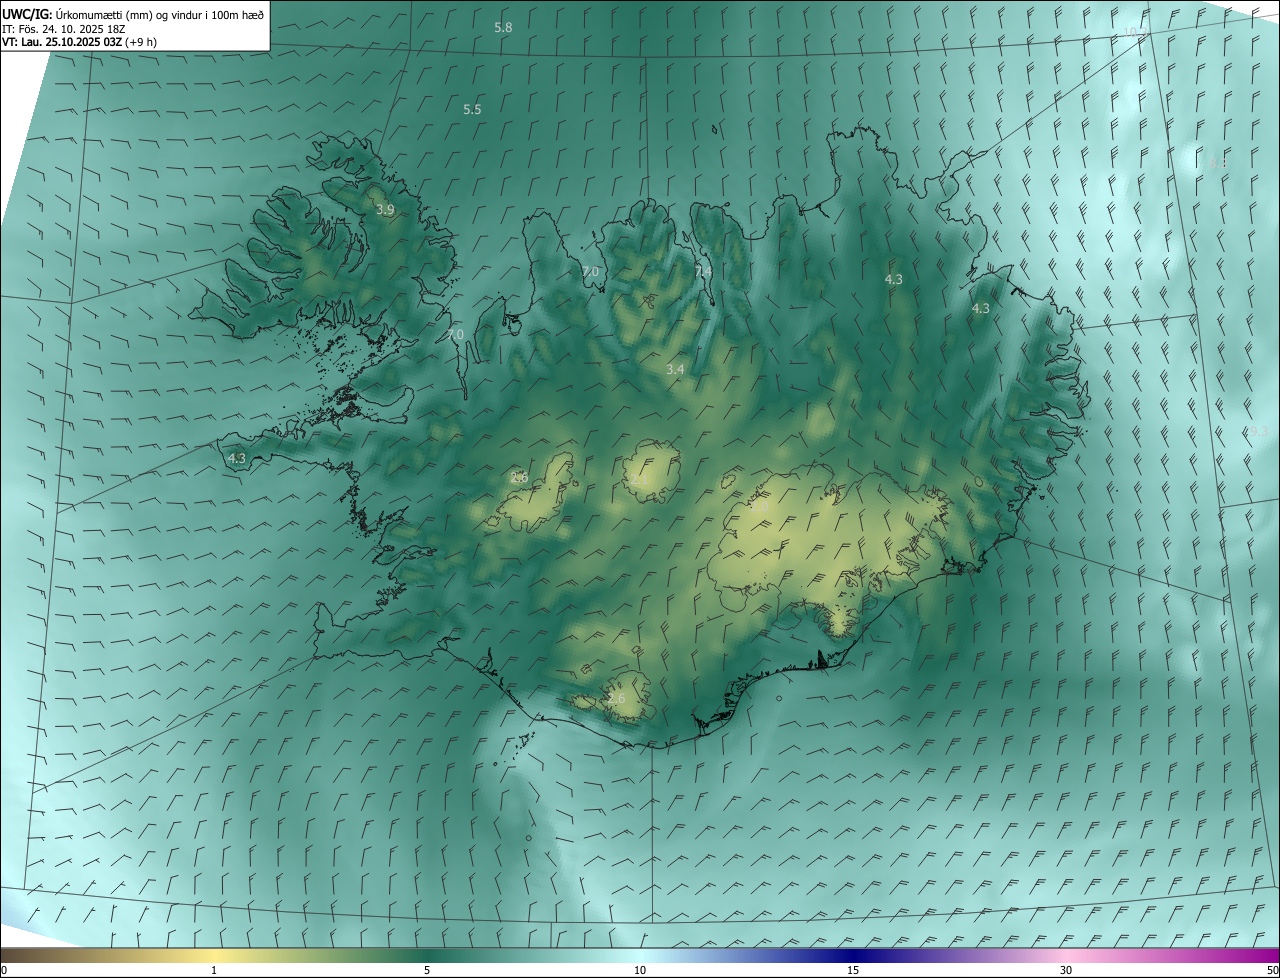Image resolution: width=1280 pixels, height=978 pixels.
Task: Click the color scale tick label 10
Action: [x=640, y=971]
